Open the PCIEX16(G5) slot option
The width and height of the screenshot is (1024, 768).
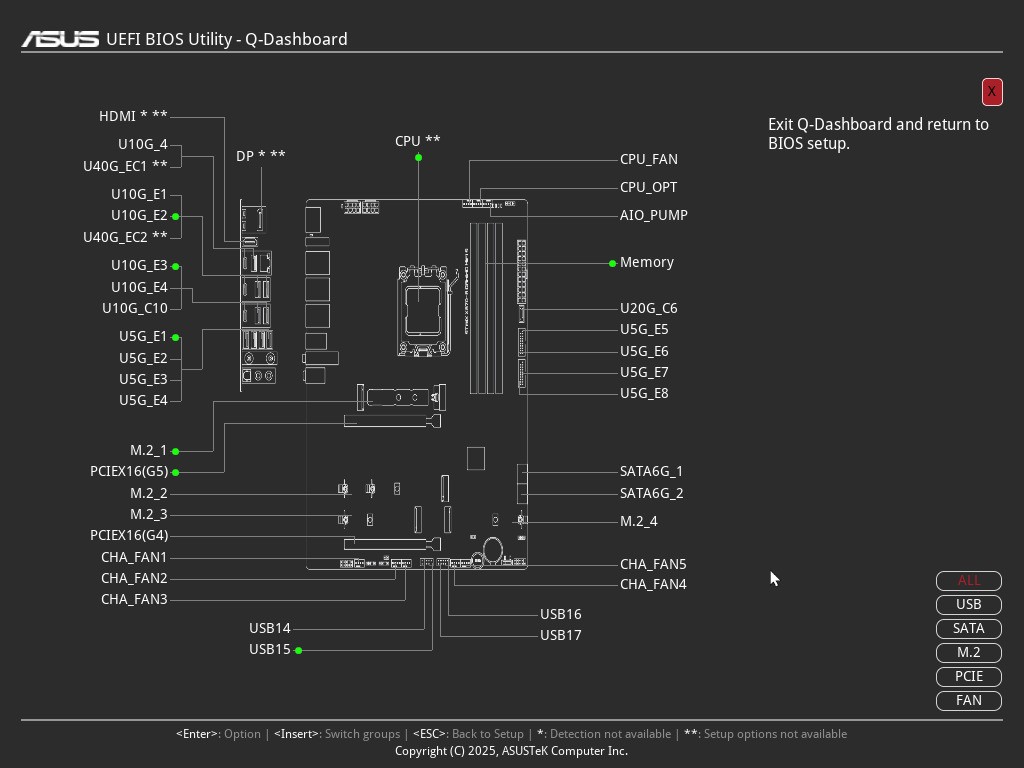(x=128, y=472)
